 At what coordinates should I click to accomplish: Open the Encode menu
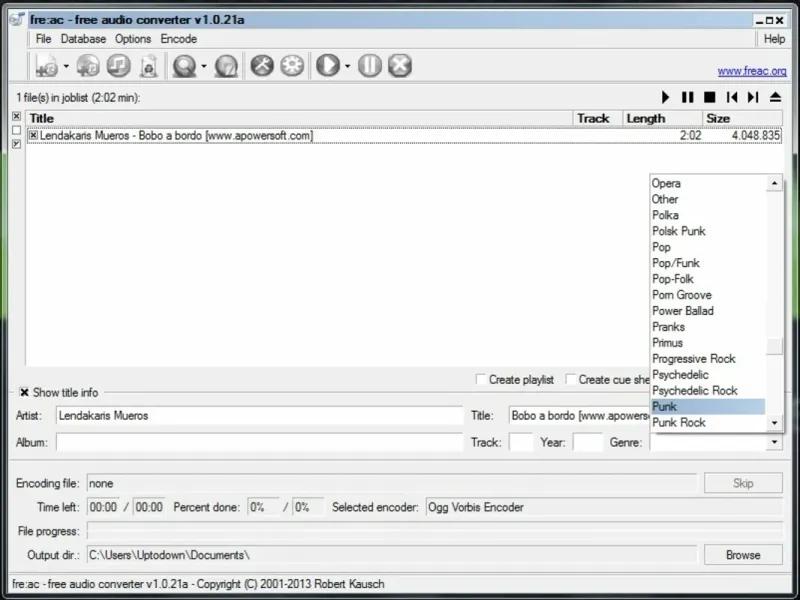(179, 39)
